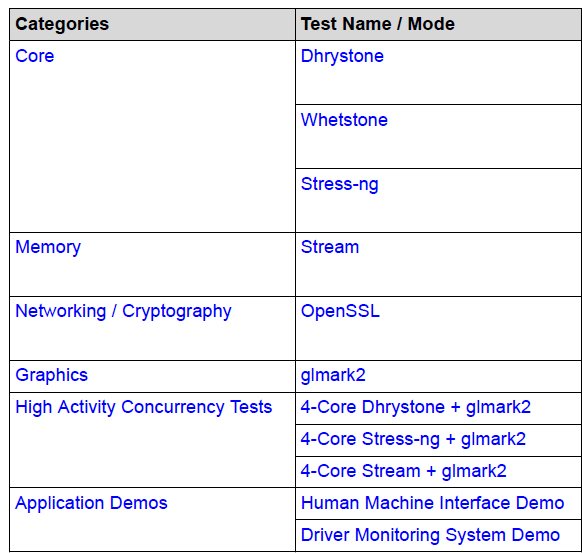Open the Core category link
Screen dimensions: 582x553
click(x=35, y=56)
